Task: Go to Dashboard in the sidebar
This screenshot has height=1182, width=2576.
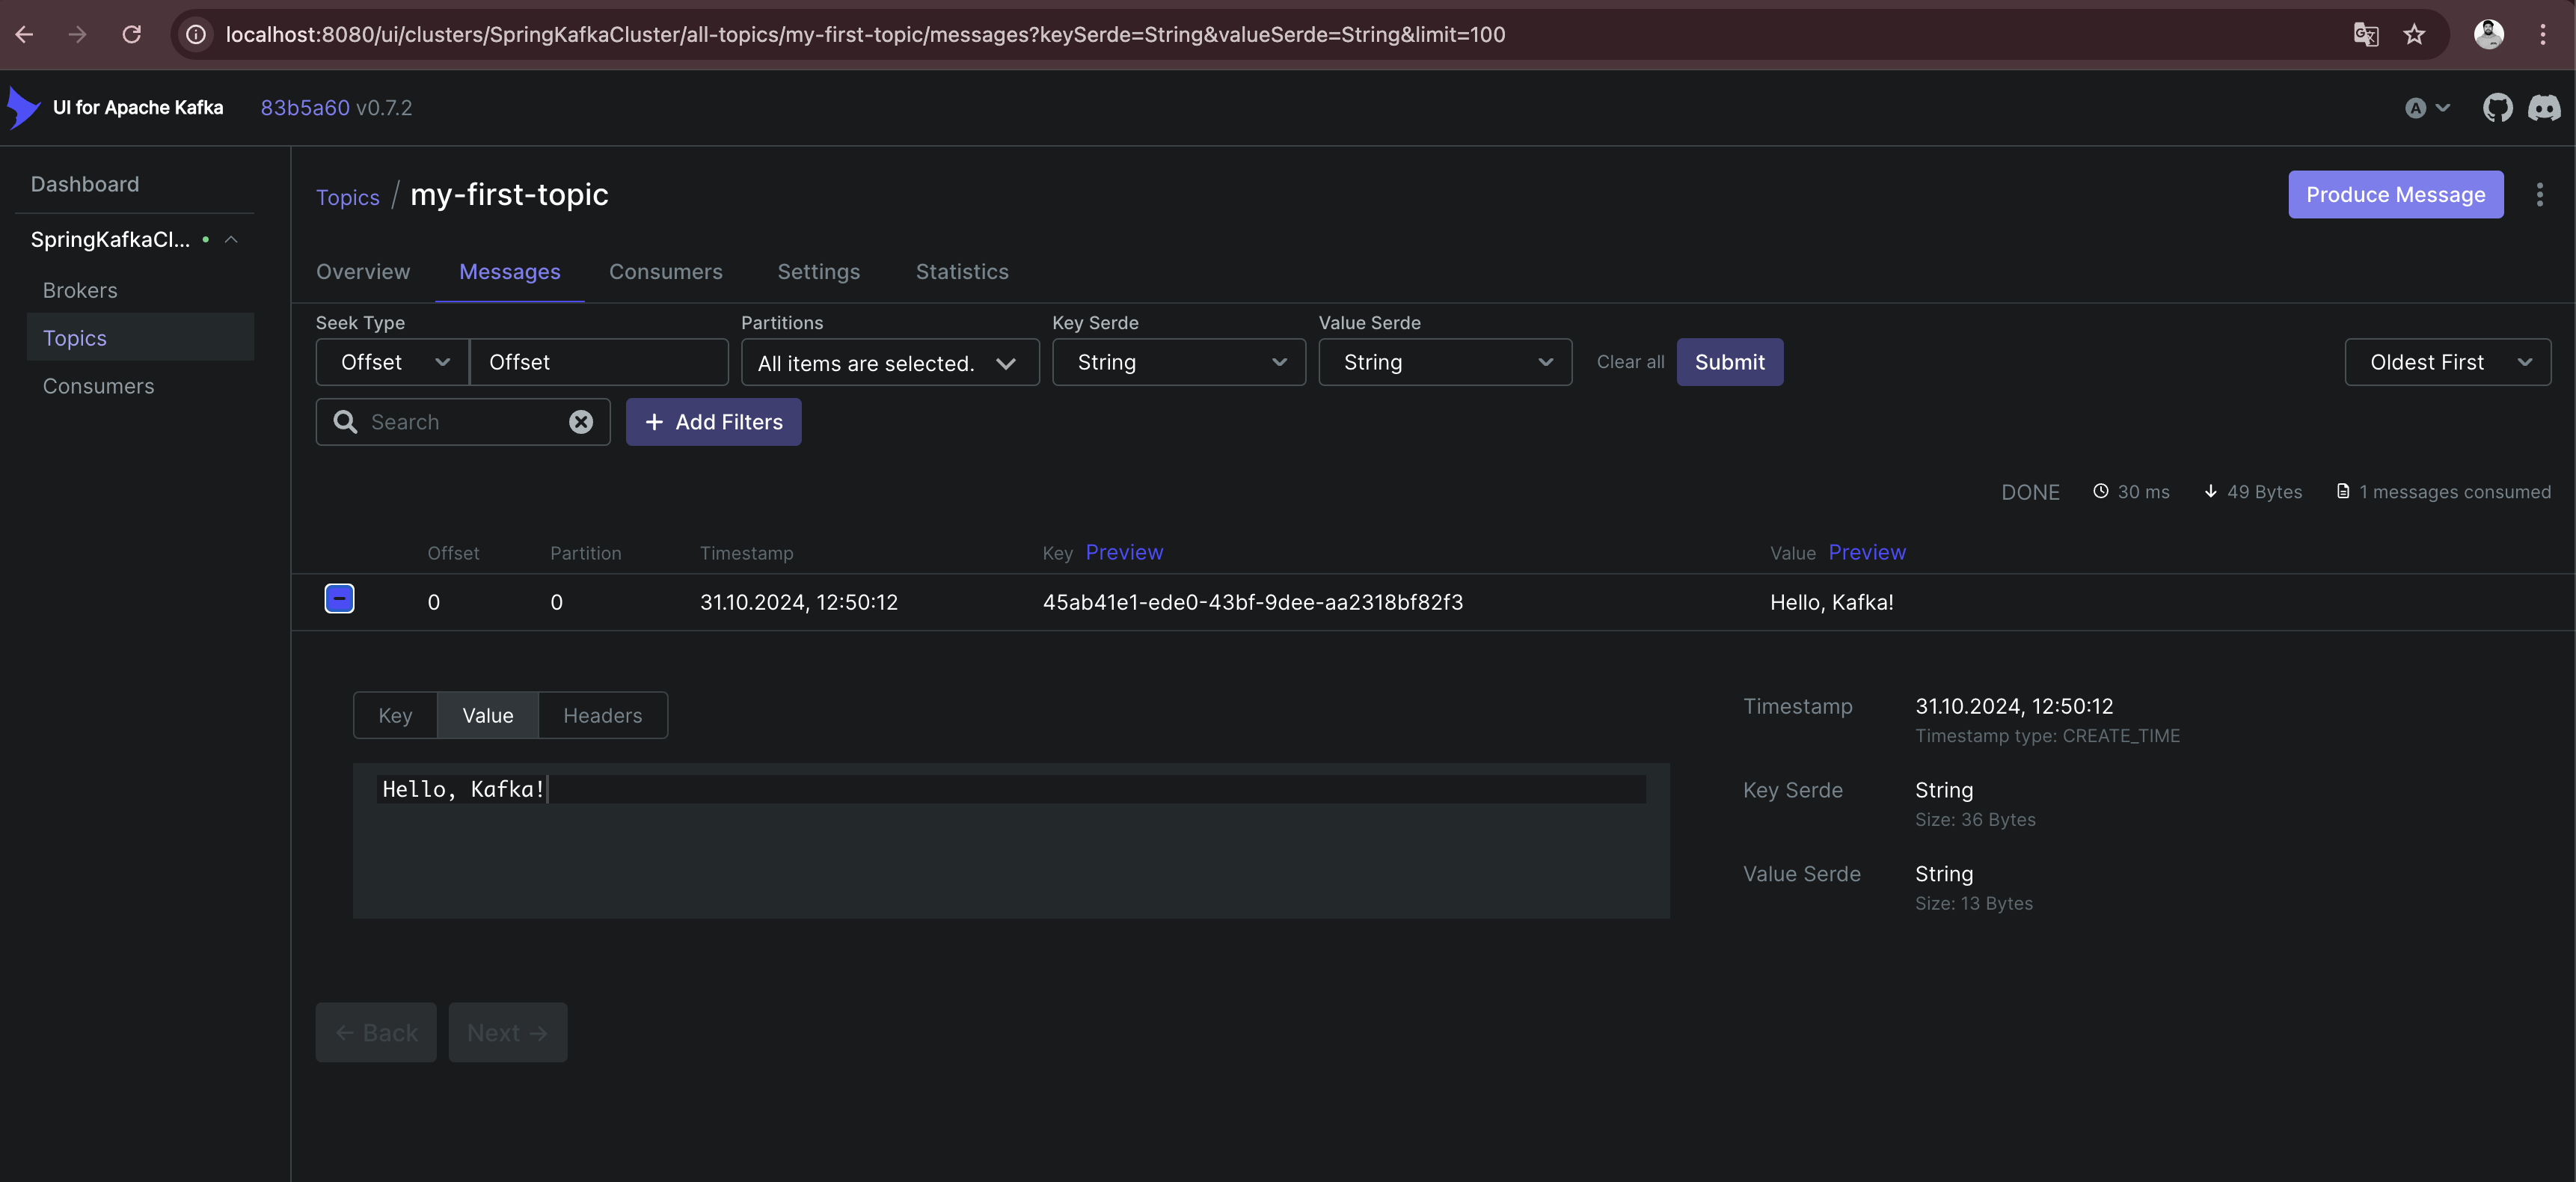Action: click(x=85, y=184)
